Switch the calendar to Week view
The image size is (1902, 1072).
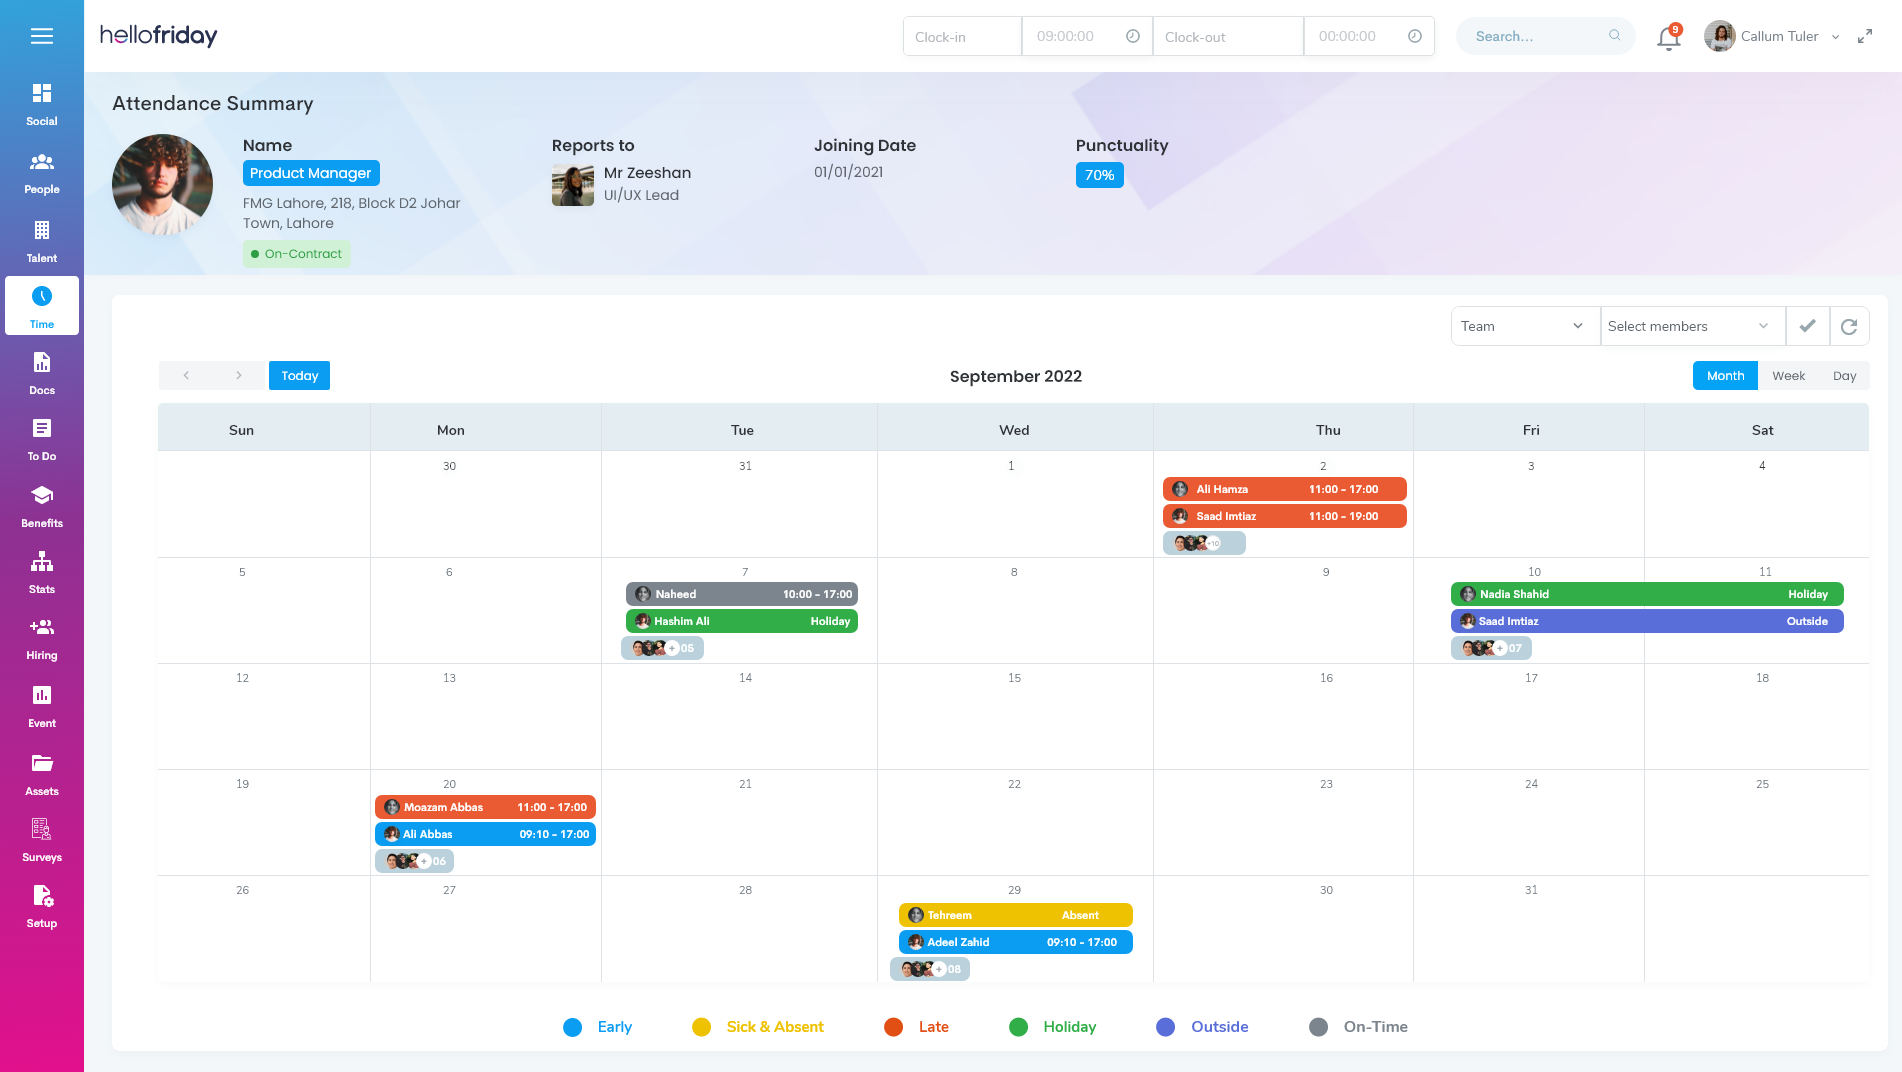click(x=1788, y=375)
